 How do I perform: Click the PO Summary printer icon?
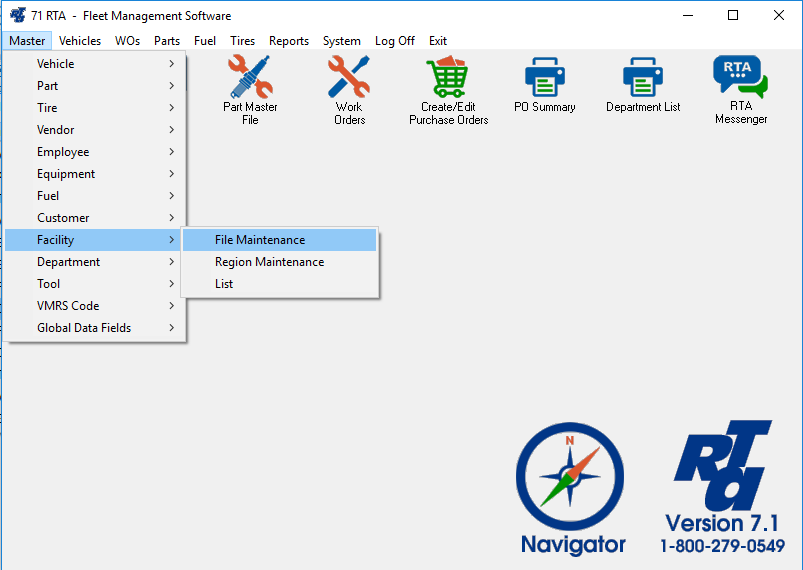pyautogui.click(x=545, y=78)
